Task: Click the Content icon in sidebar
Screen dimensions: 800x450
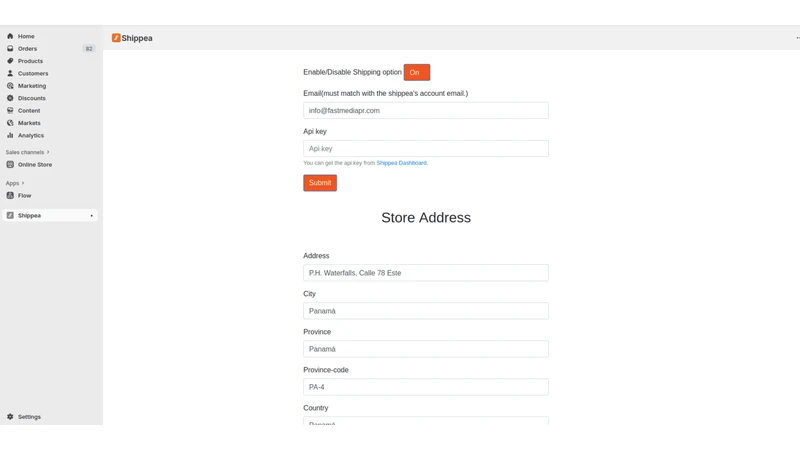Action: click(x=10, y=110)
